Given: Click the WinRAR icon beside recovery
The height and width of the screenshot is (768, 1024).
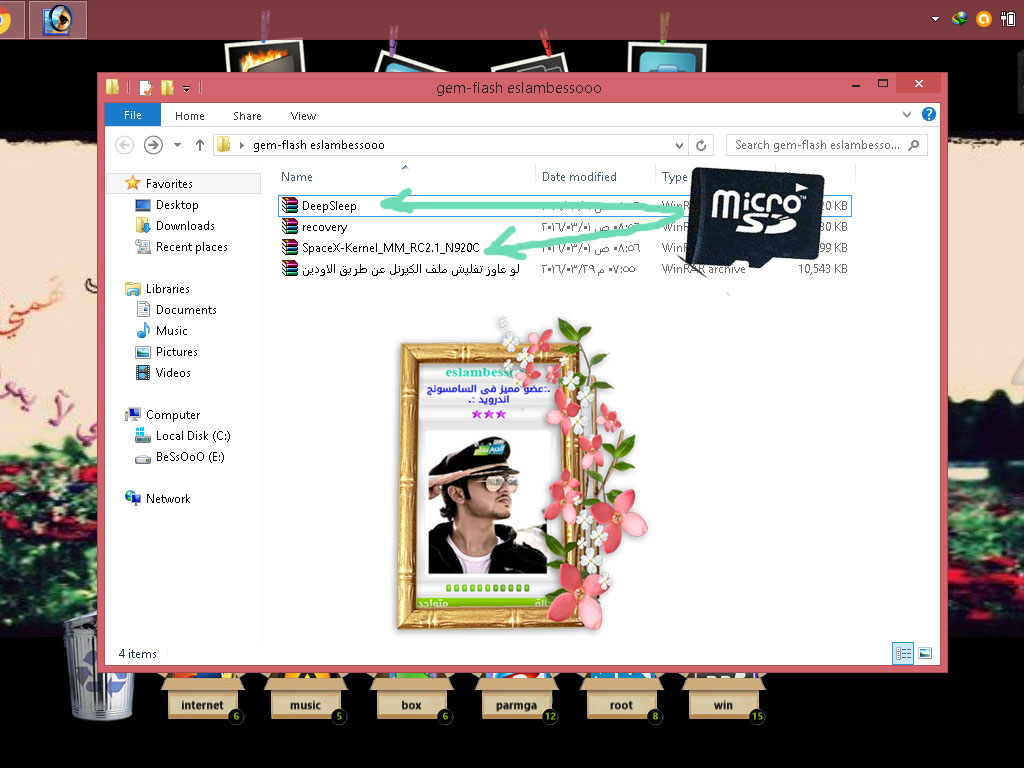Looking at the screenshot, I should pos(290,227).
